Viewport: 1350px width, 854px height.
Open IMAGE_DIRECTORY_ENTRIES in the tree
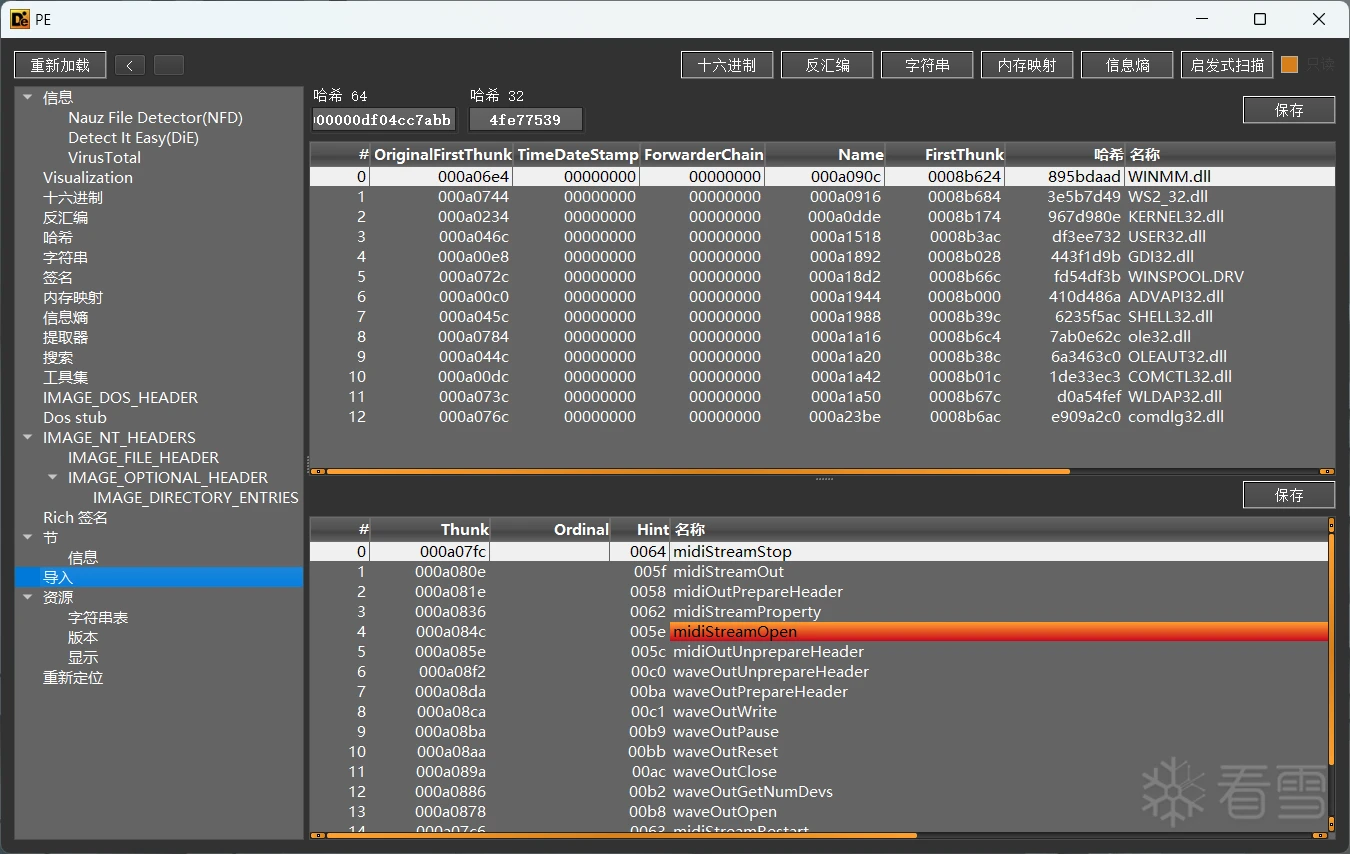point(196,497)
